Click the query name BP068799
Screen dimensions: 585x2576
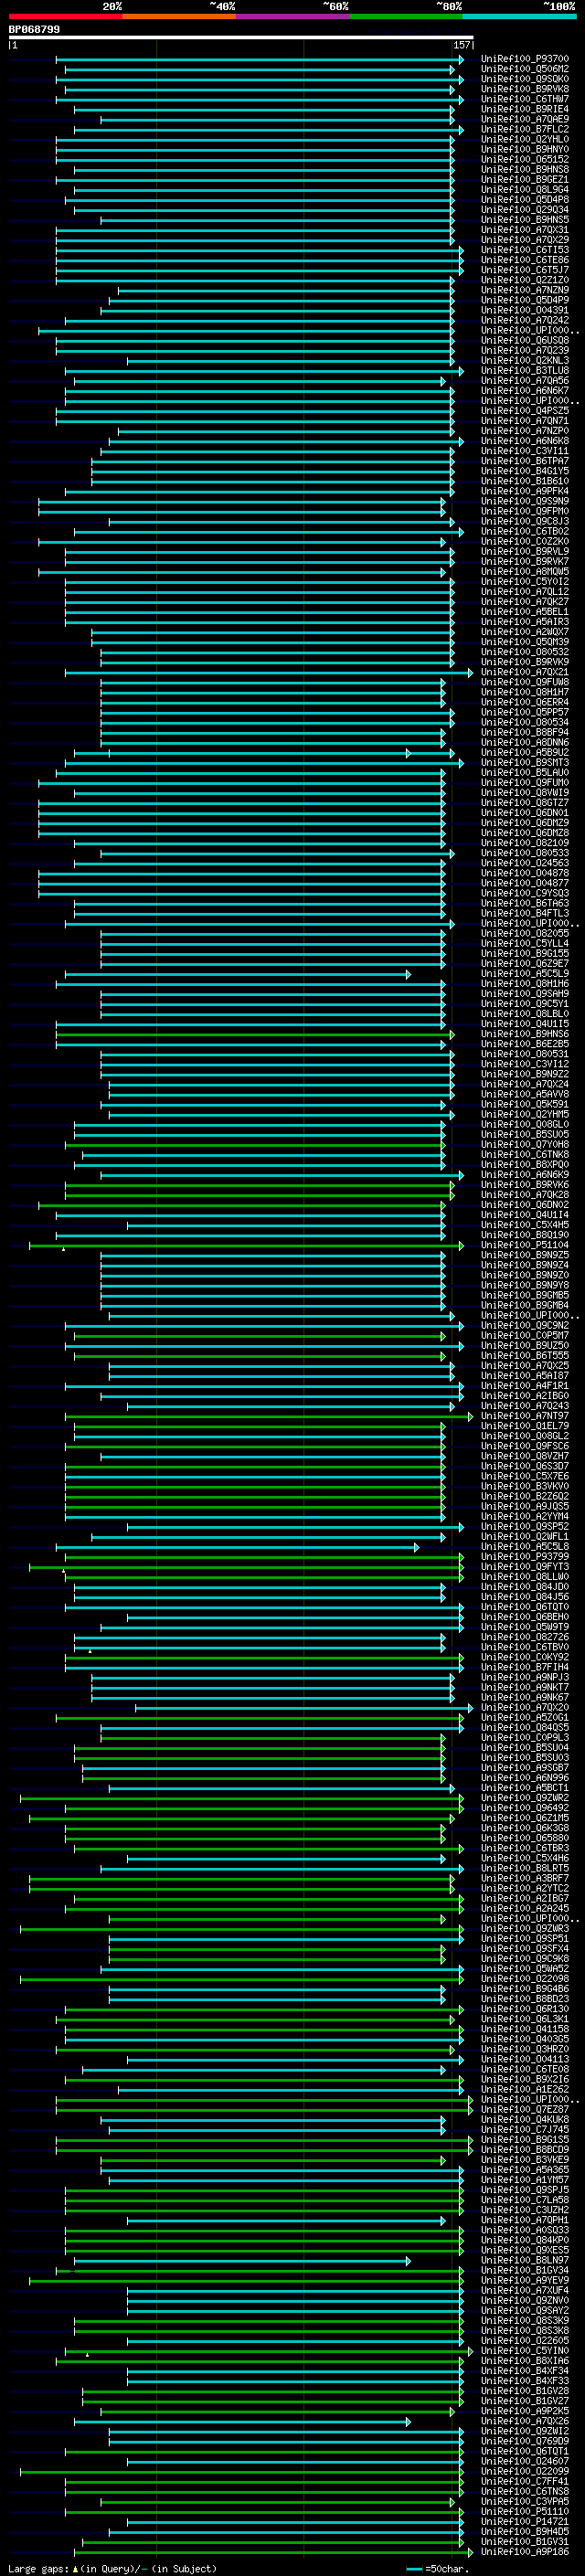pyautogui.click(x=34, y=29)
